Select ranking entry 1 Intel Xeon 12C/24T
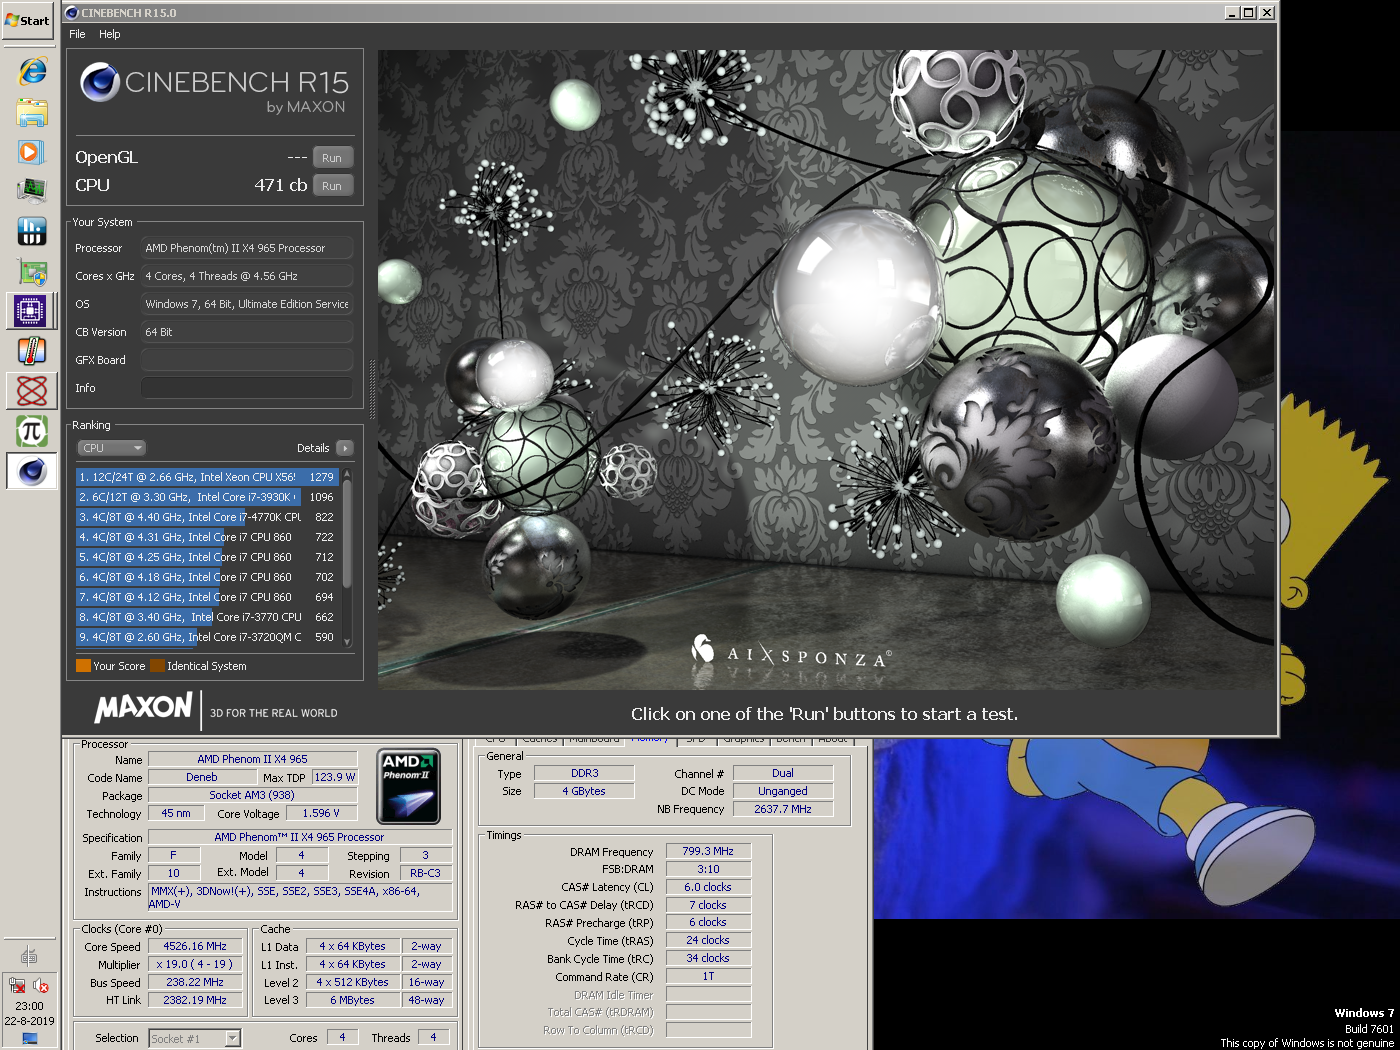The height and width of the screenshot is (1050, 1400). tap(208, 477)
